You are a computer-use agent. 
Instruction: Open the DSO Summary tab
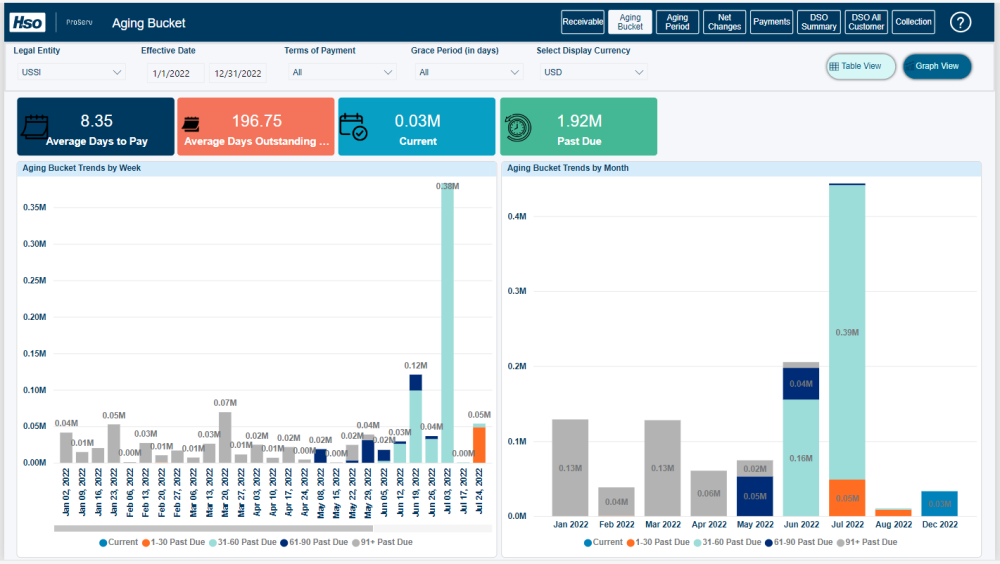pos(819,22)
